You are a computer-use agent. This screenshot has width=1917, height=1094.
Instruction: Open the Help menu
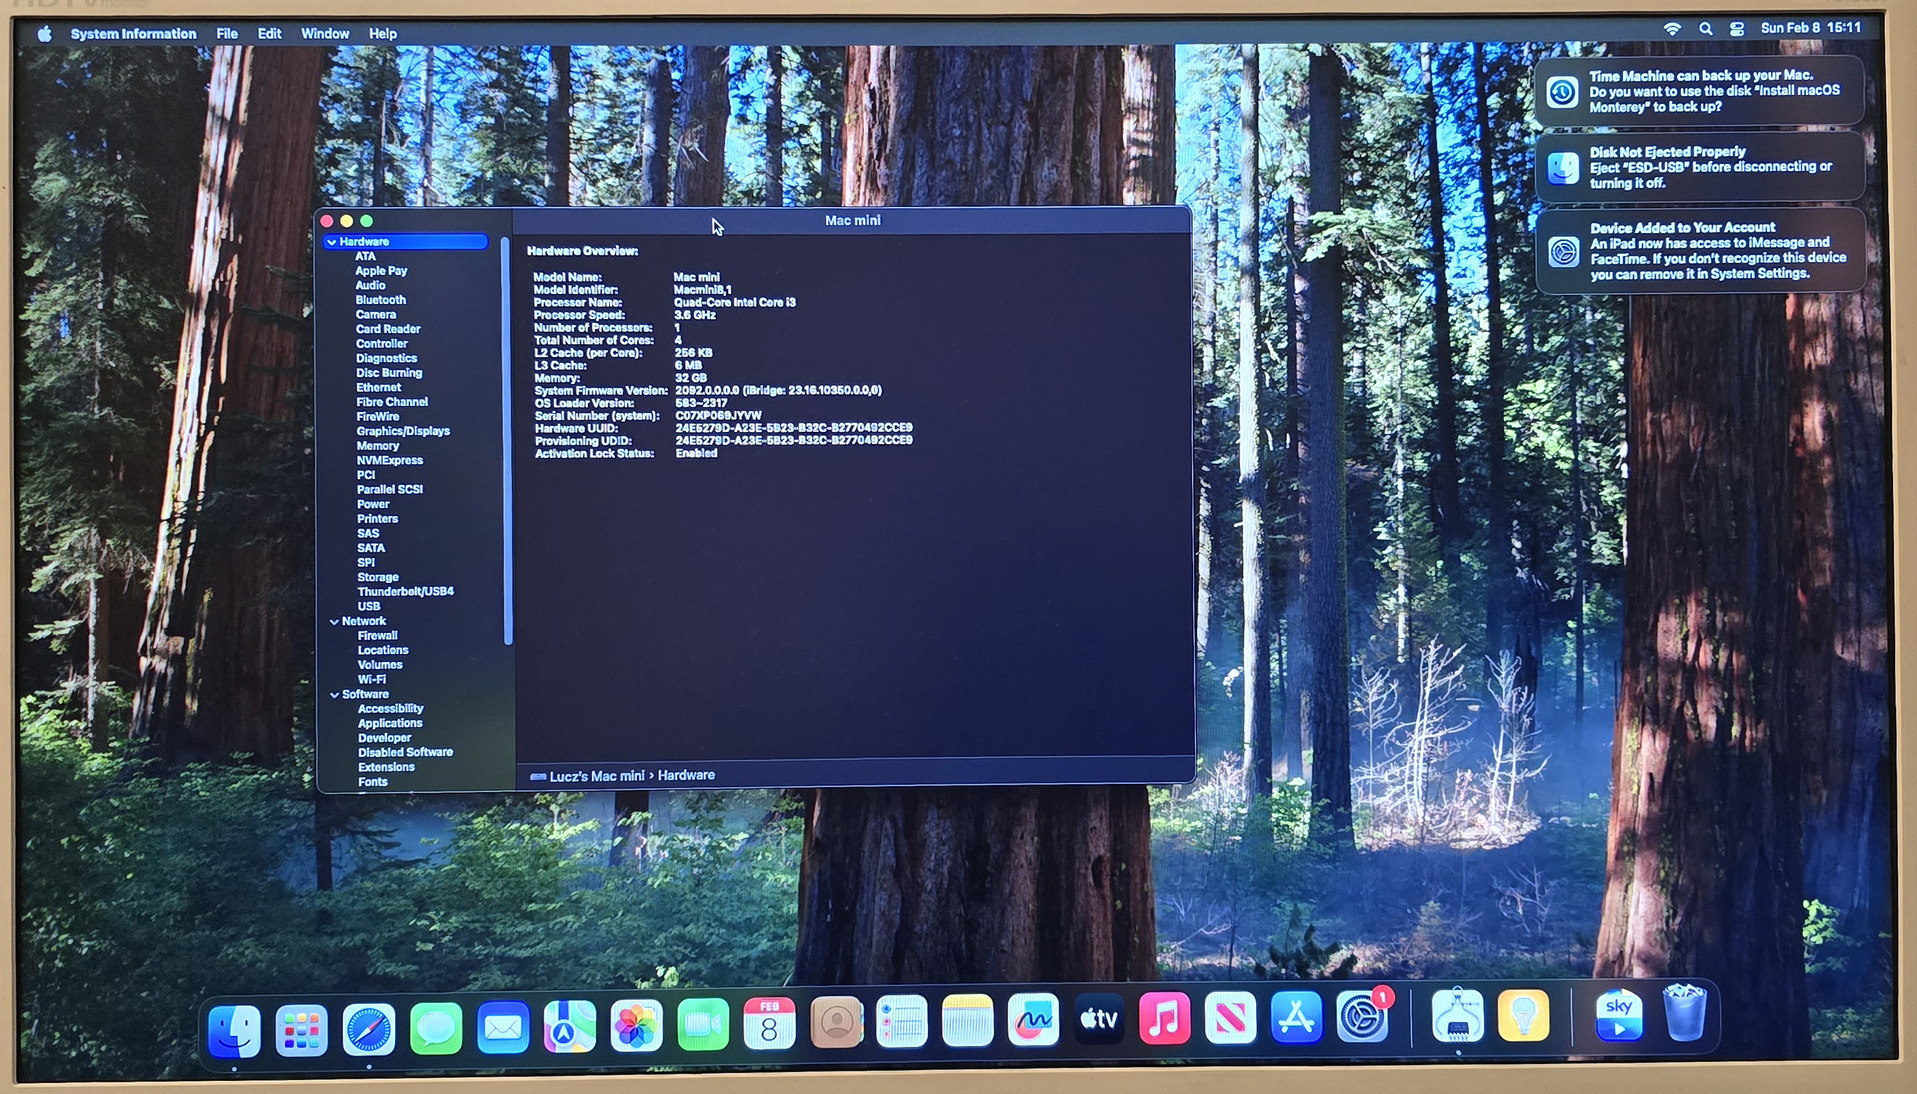382,34
